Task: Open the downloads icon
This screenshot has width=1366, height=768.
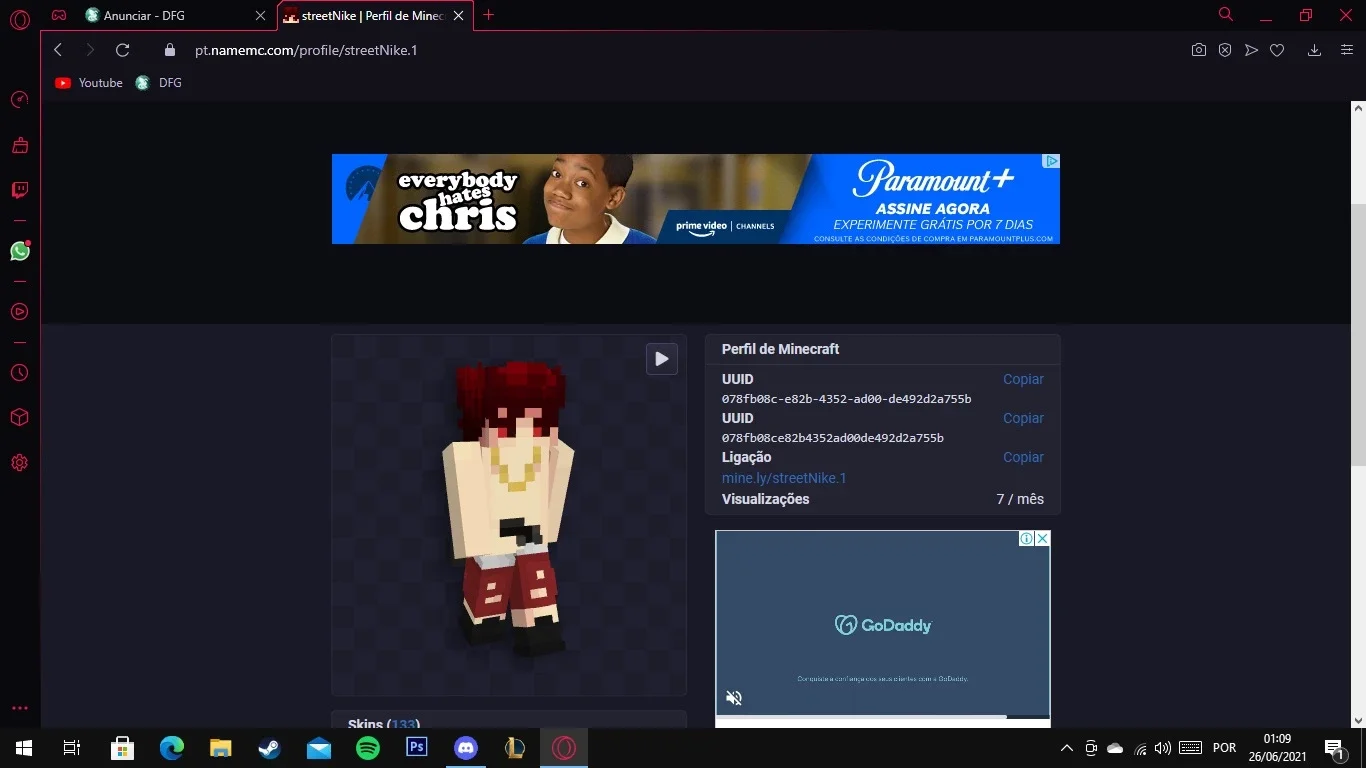Action: pos(1314,50)
